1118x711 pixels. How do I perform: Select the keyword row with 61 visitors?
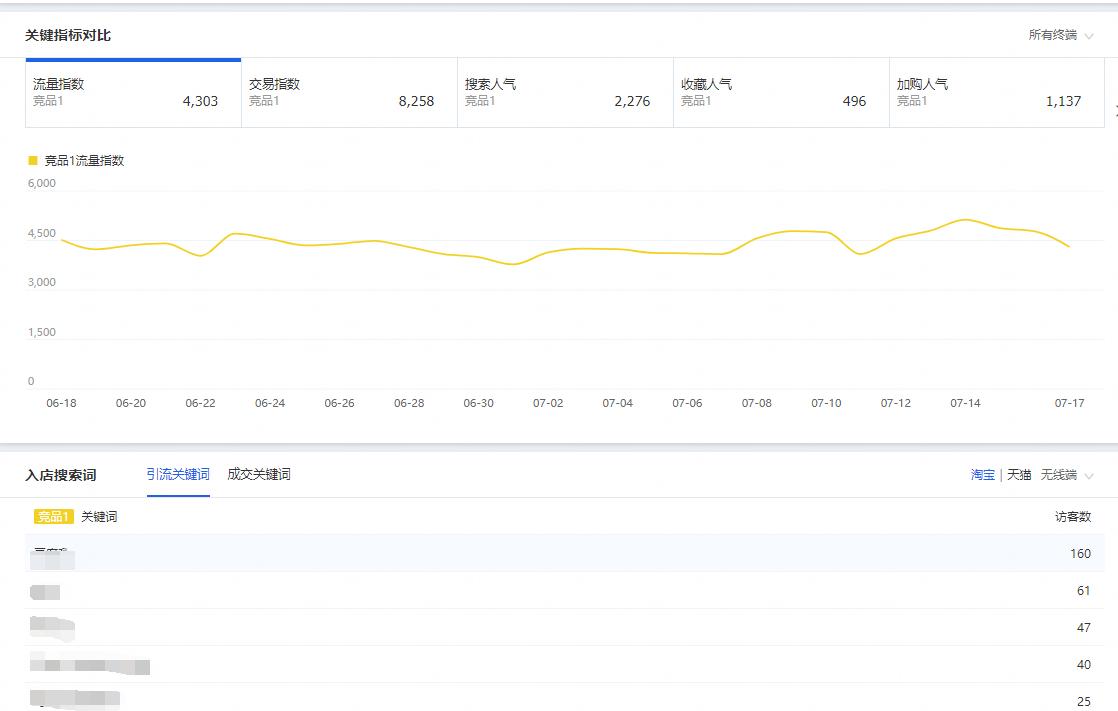(x=564, y=590)
